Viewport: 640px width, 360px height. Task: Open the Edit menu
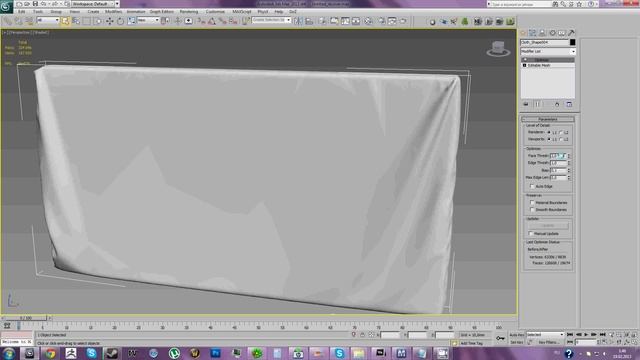tap(22, 12)
